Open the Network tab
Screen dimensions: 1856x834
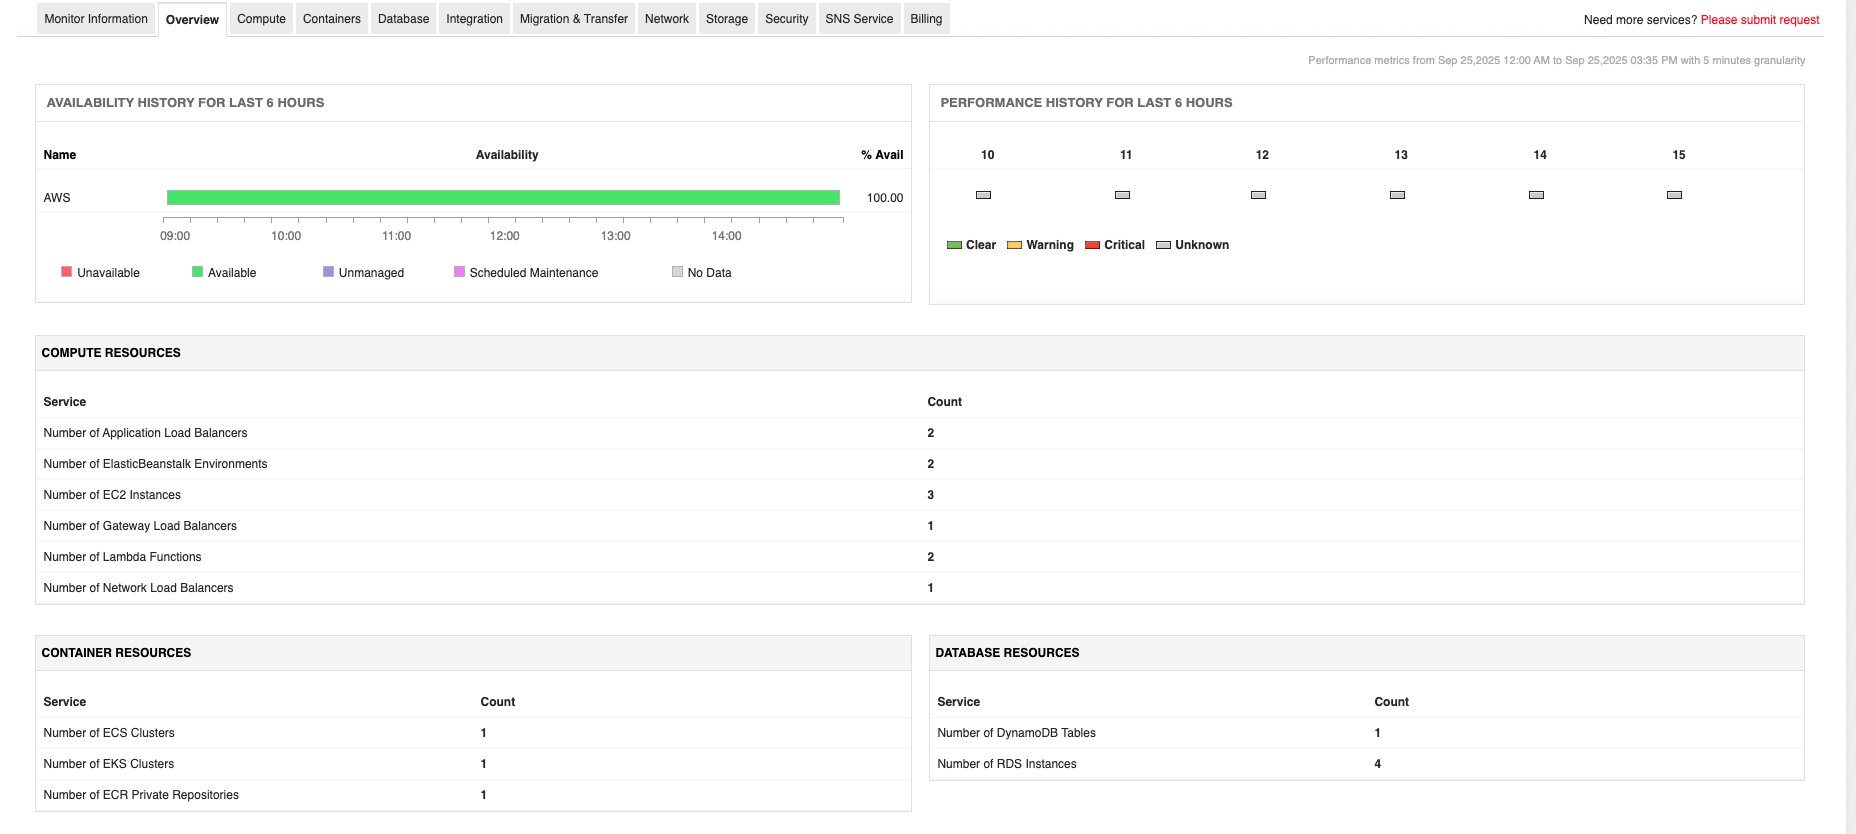[x=667, y=19]
